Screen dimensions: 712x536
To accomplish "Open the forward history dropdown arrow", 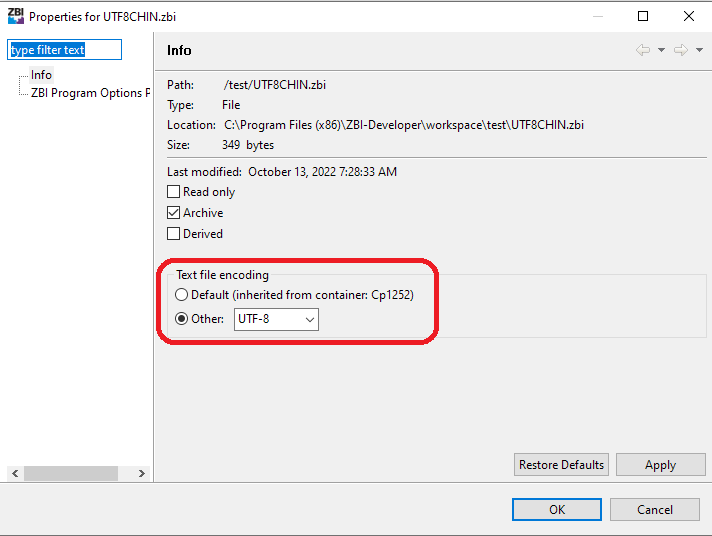I will [x=698, y=51].
